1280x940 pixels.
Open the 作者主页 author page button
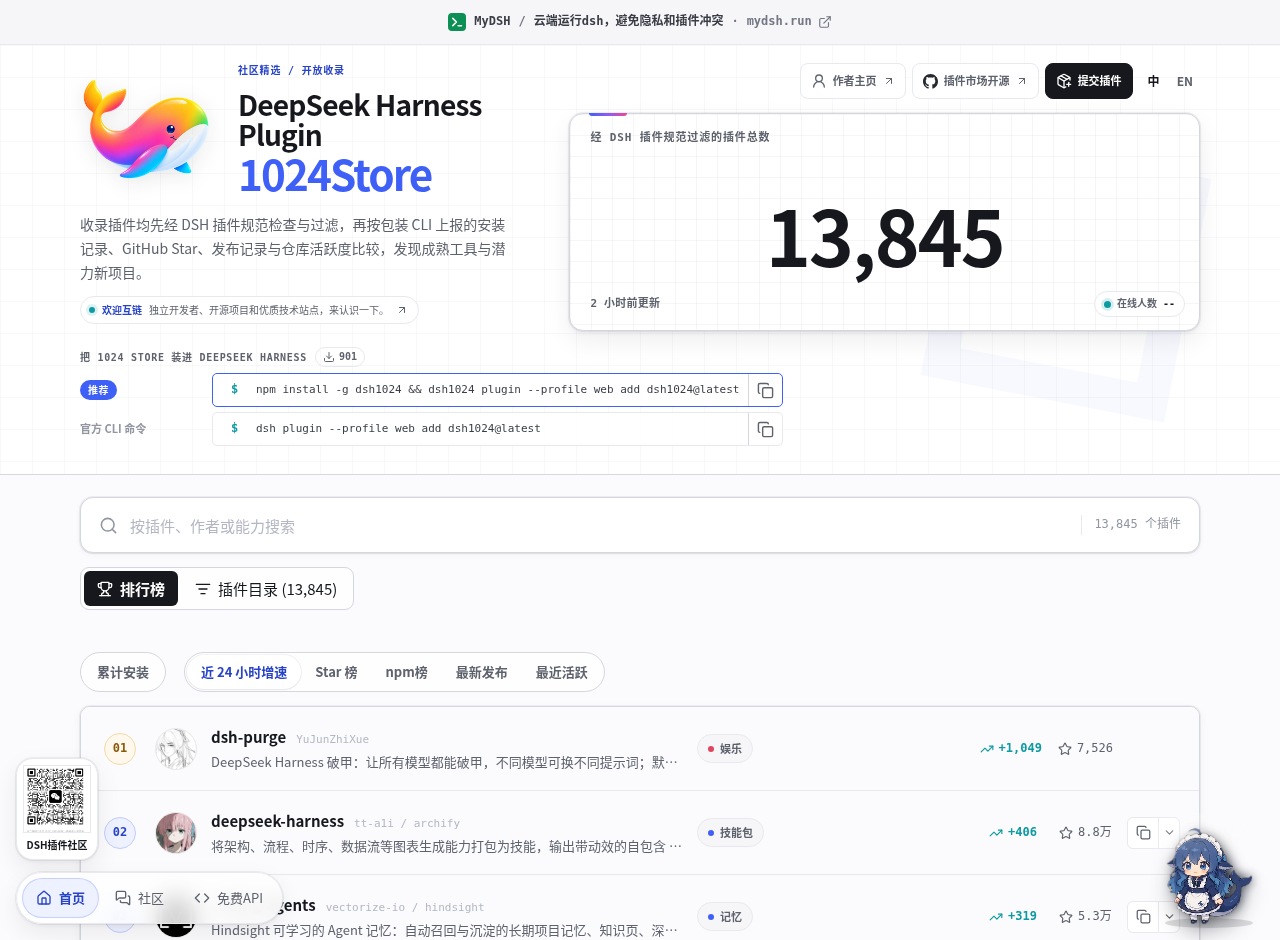853,81
